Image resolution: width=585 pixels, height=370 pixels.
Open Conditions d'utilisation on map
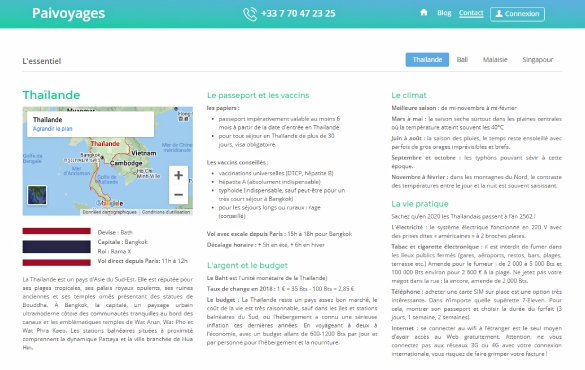[x=166, y=212]
